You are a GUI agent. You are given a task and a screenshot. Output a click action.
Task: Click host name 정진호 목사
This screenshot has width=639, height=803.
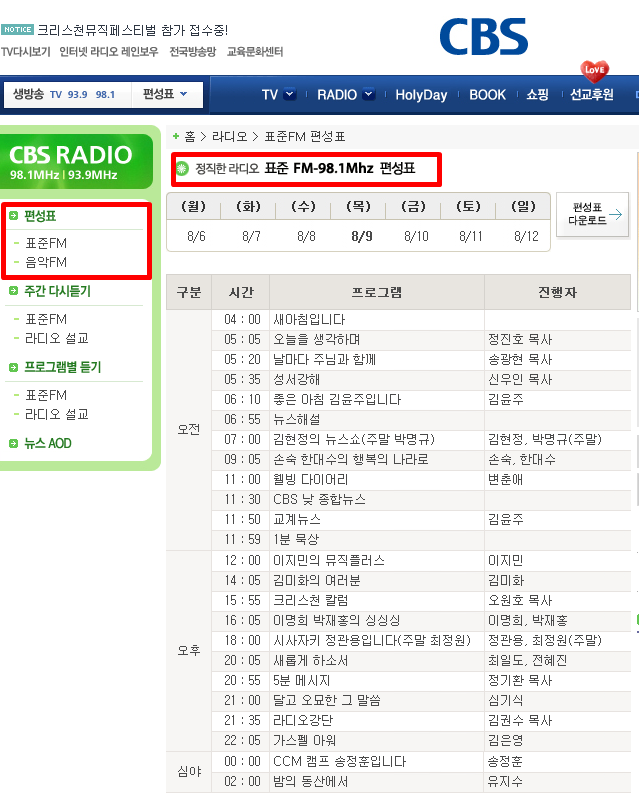click(x=520, y=340)
